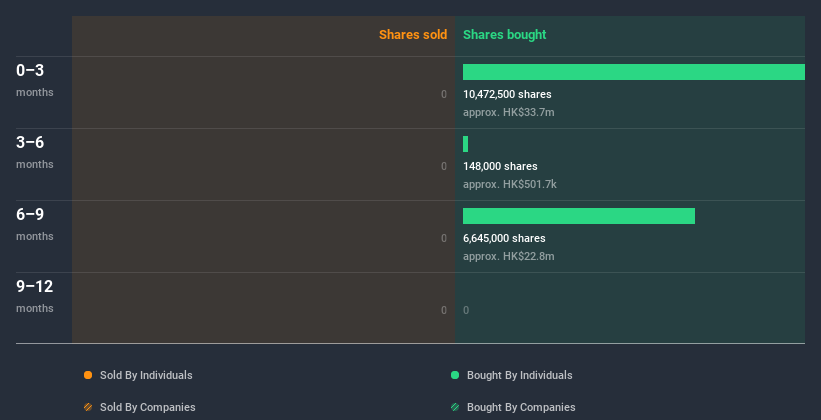Click the 6–9 months green bought bar
This screenshot has height=420, width=821.
point(579,216)
